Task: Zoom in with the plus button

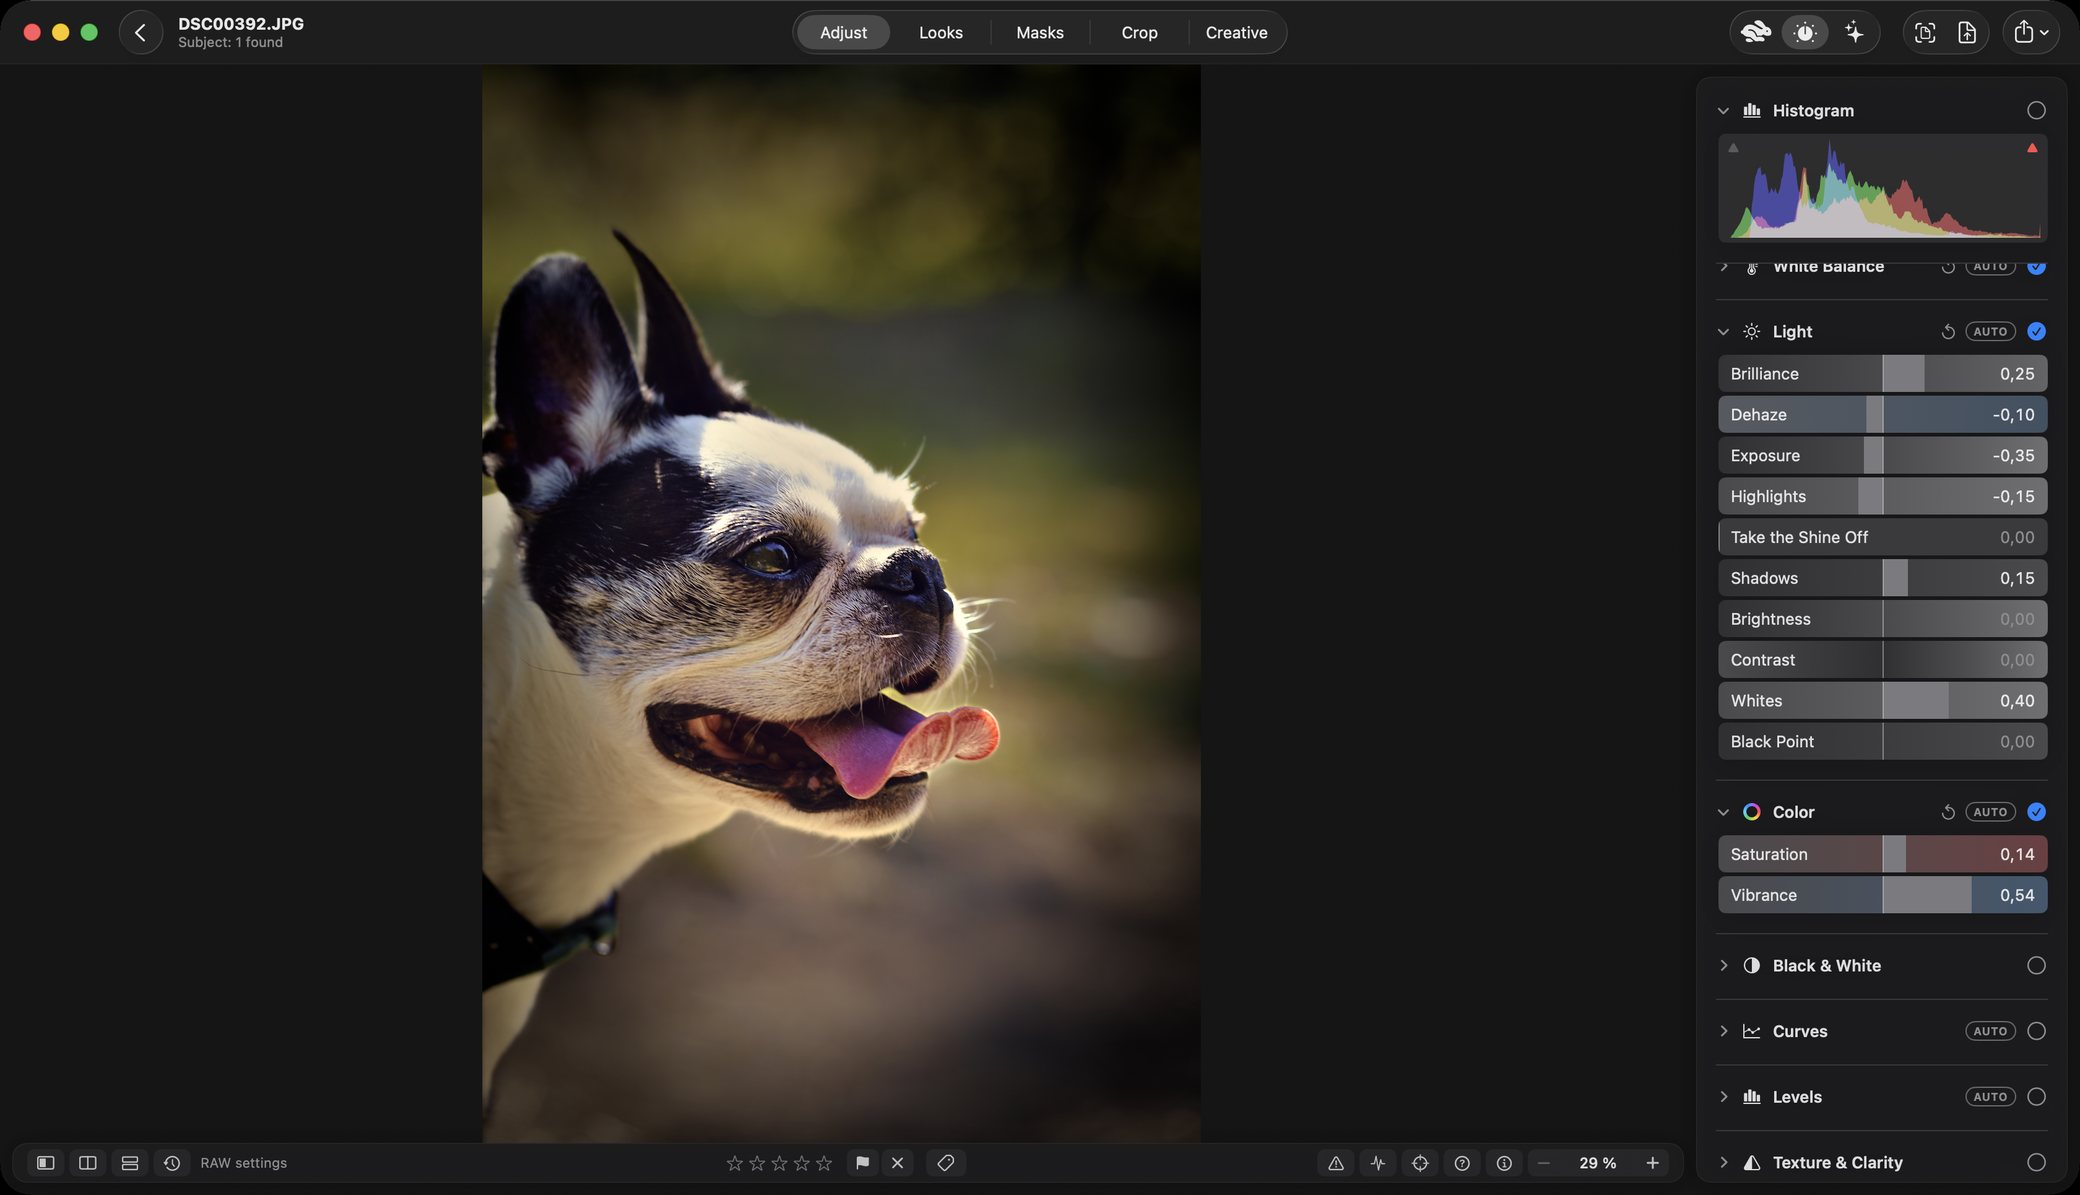Action: [x=1652, y=1163]
